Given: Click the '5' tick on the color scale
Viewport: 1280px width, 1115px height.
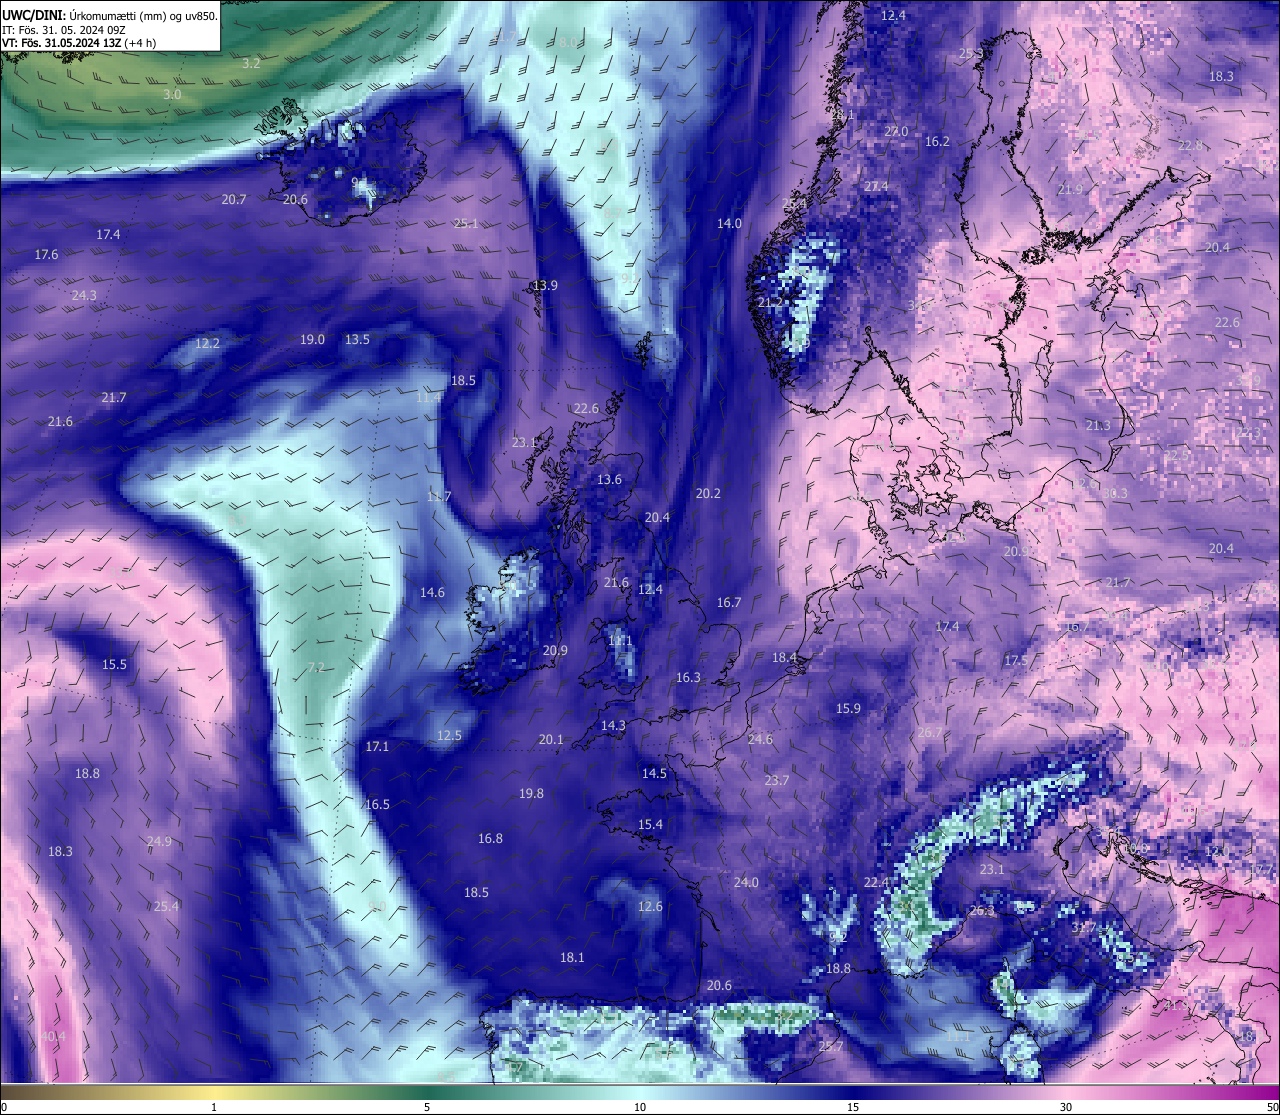Looking at the screenshot, I should tap(427, 1107).
